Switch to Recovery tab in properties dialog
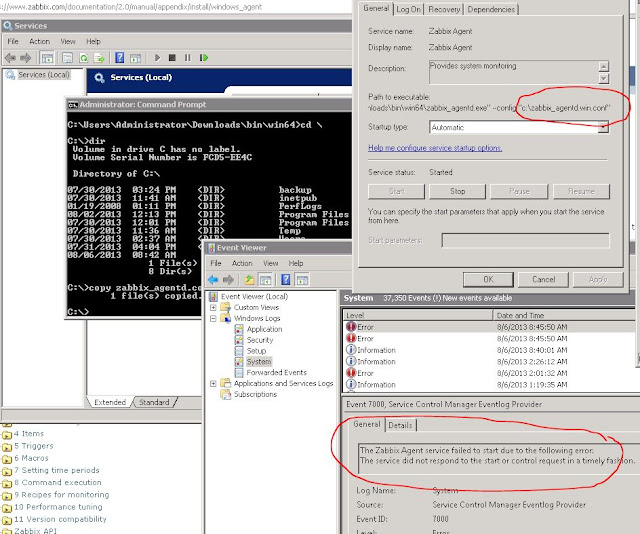 pos(444,9)
